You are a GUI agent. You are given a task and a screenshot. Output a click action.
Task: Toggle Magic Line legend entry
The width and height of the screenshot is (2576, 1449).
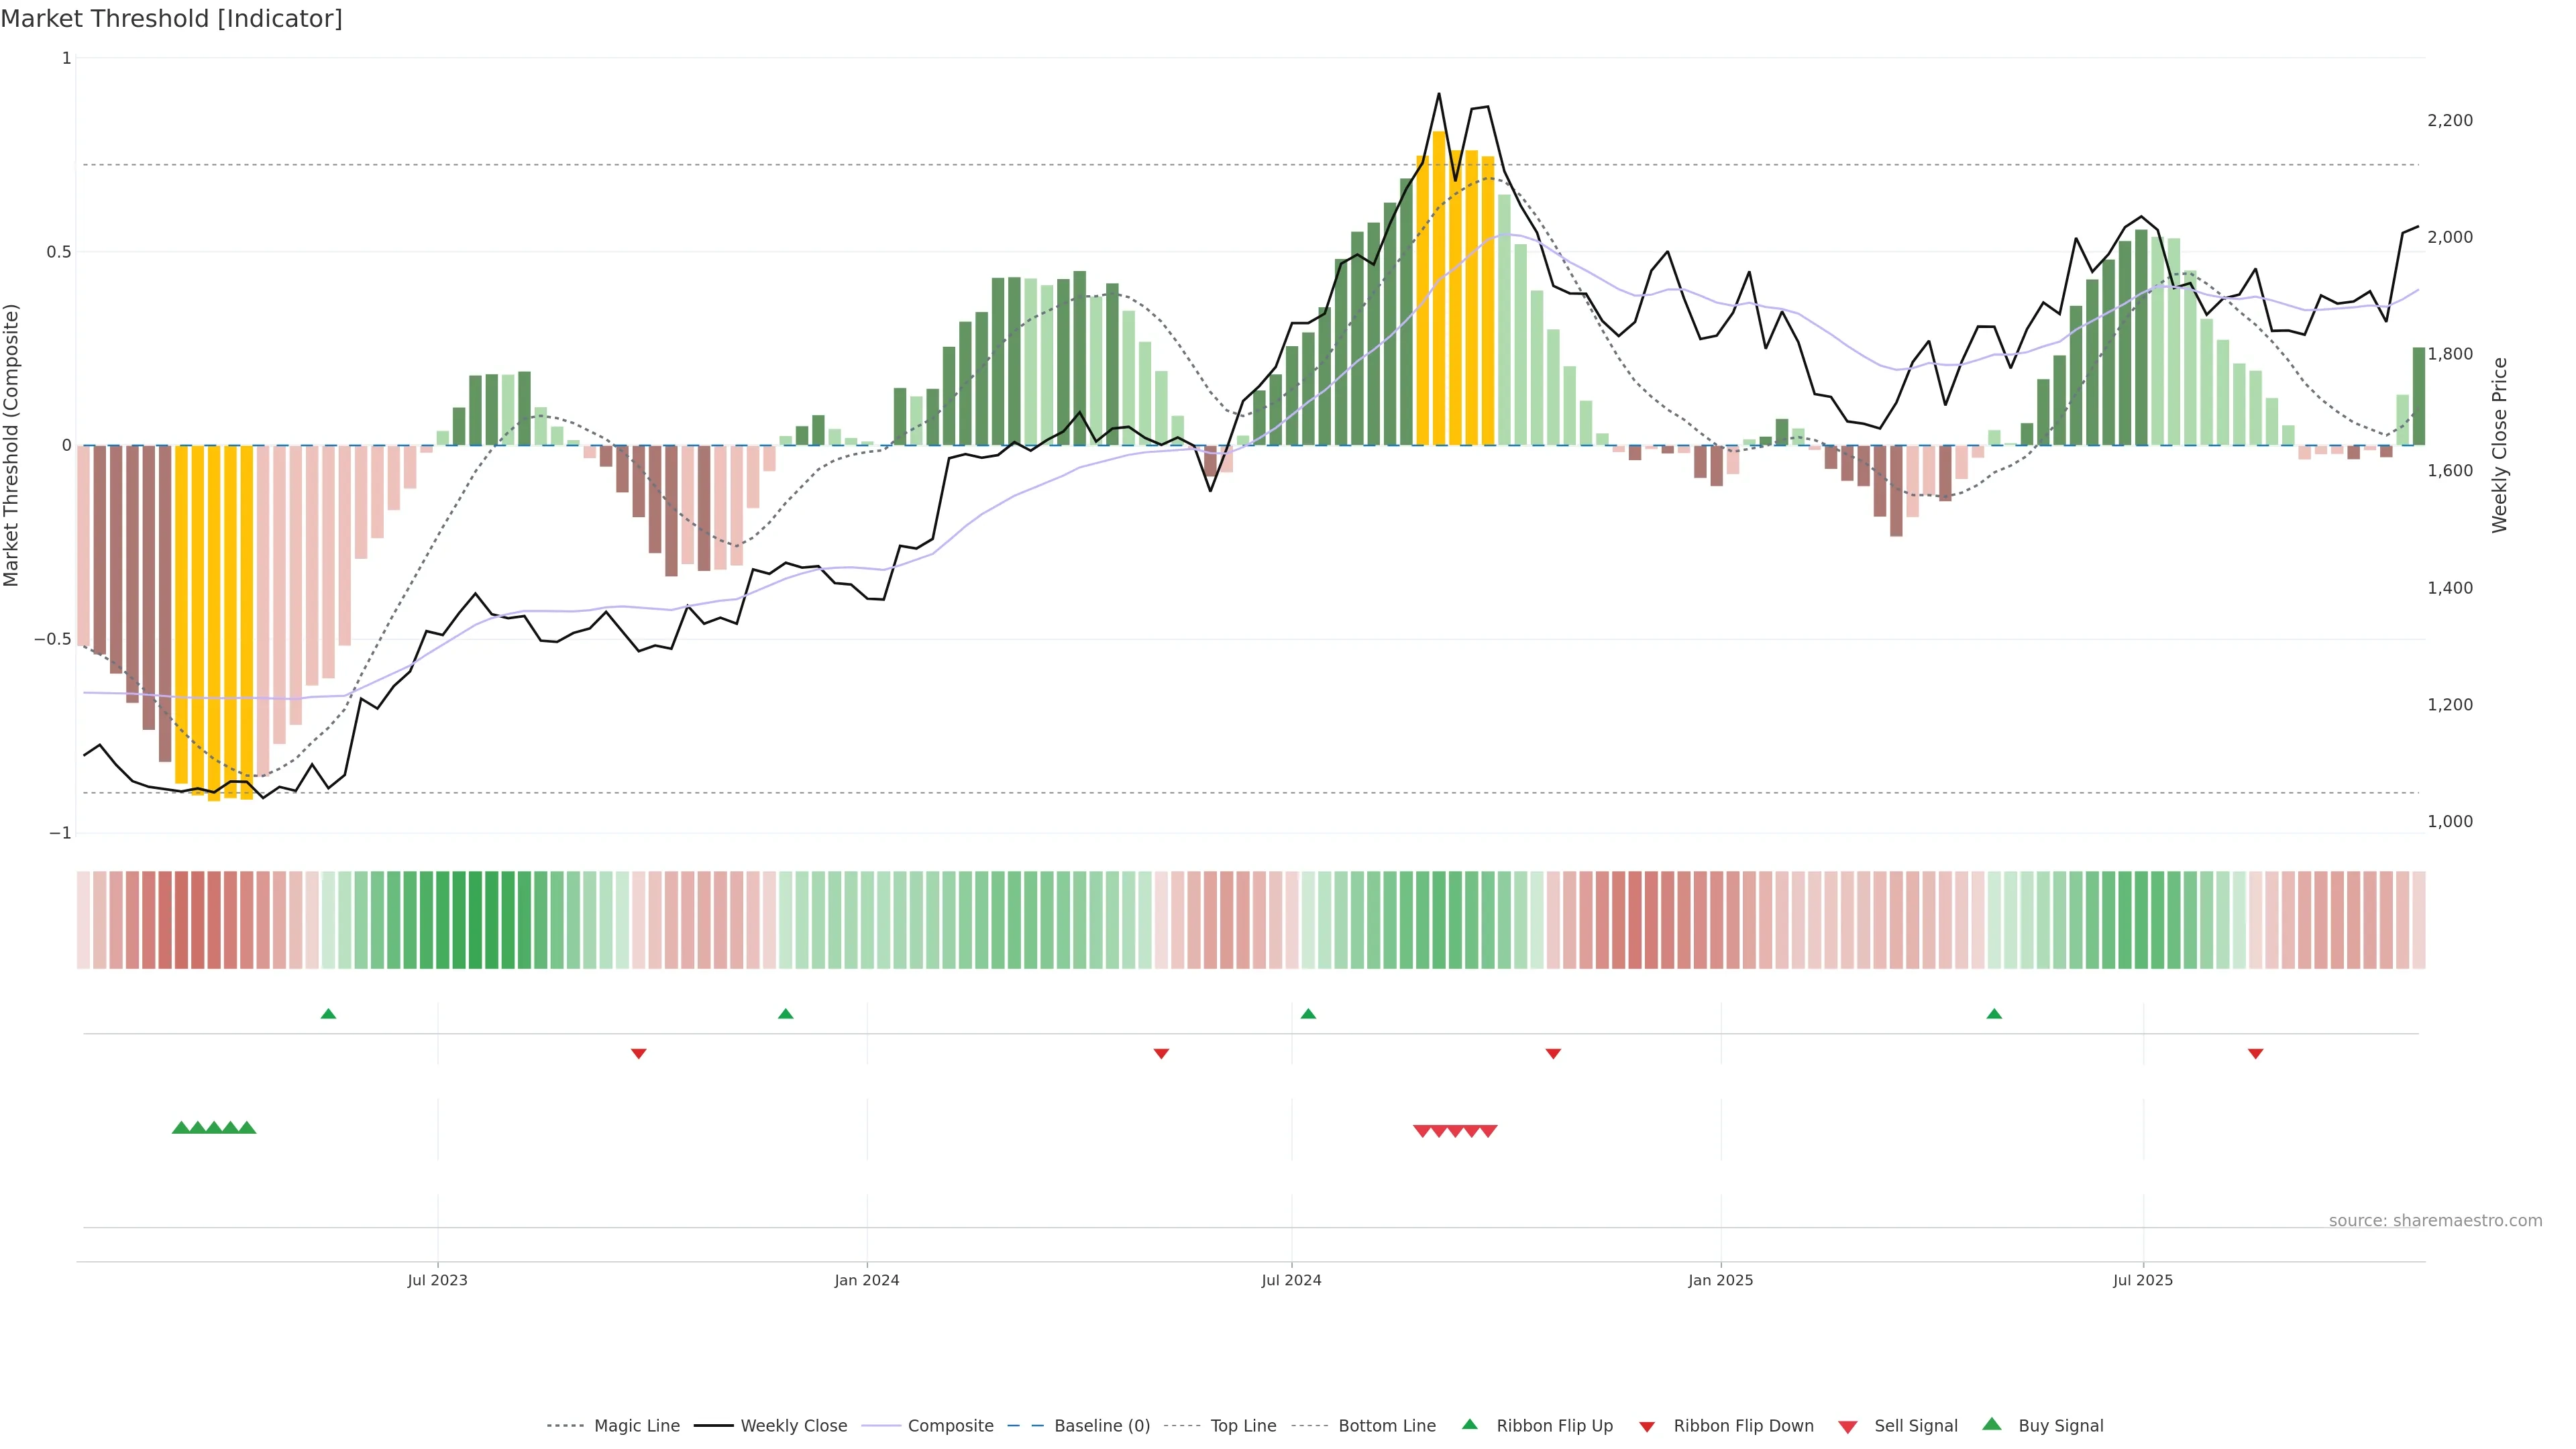click(x=636, y=1426)
